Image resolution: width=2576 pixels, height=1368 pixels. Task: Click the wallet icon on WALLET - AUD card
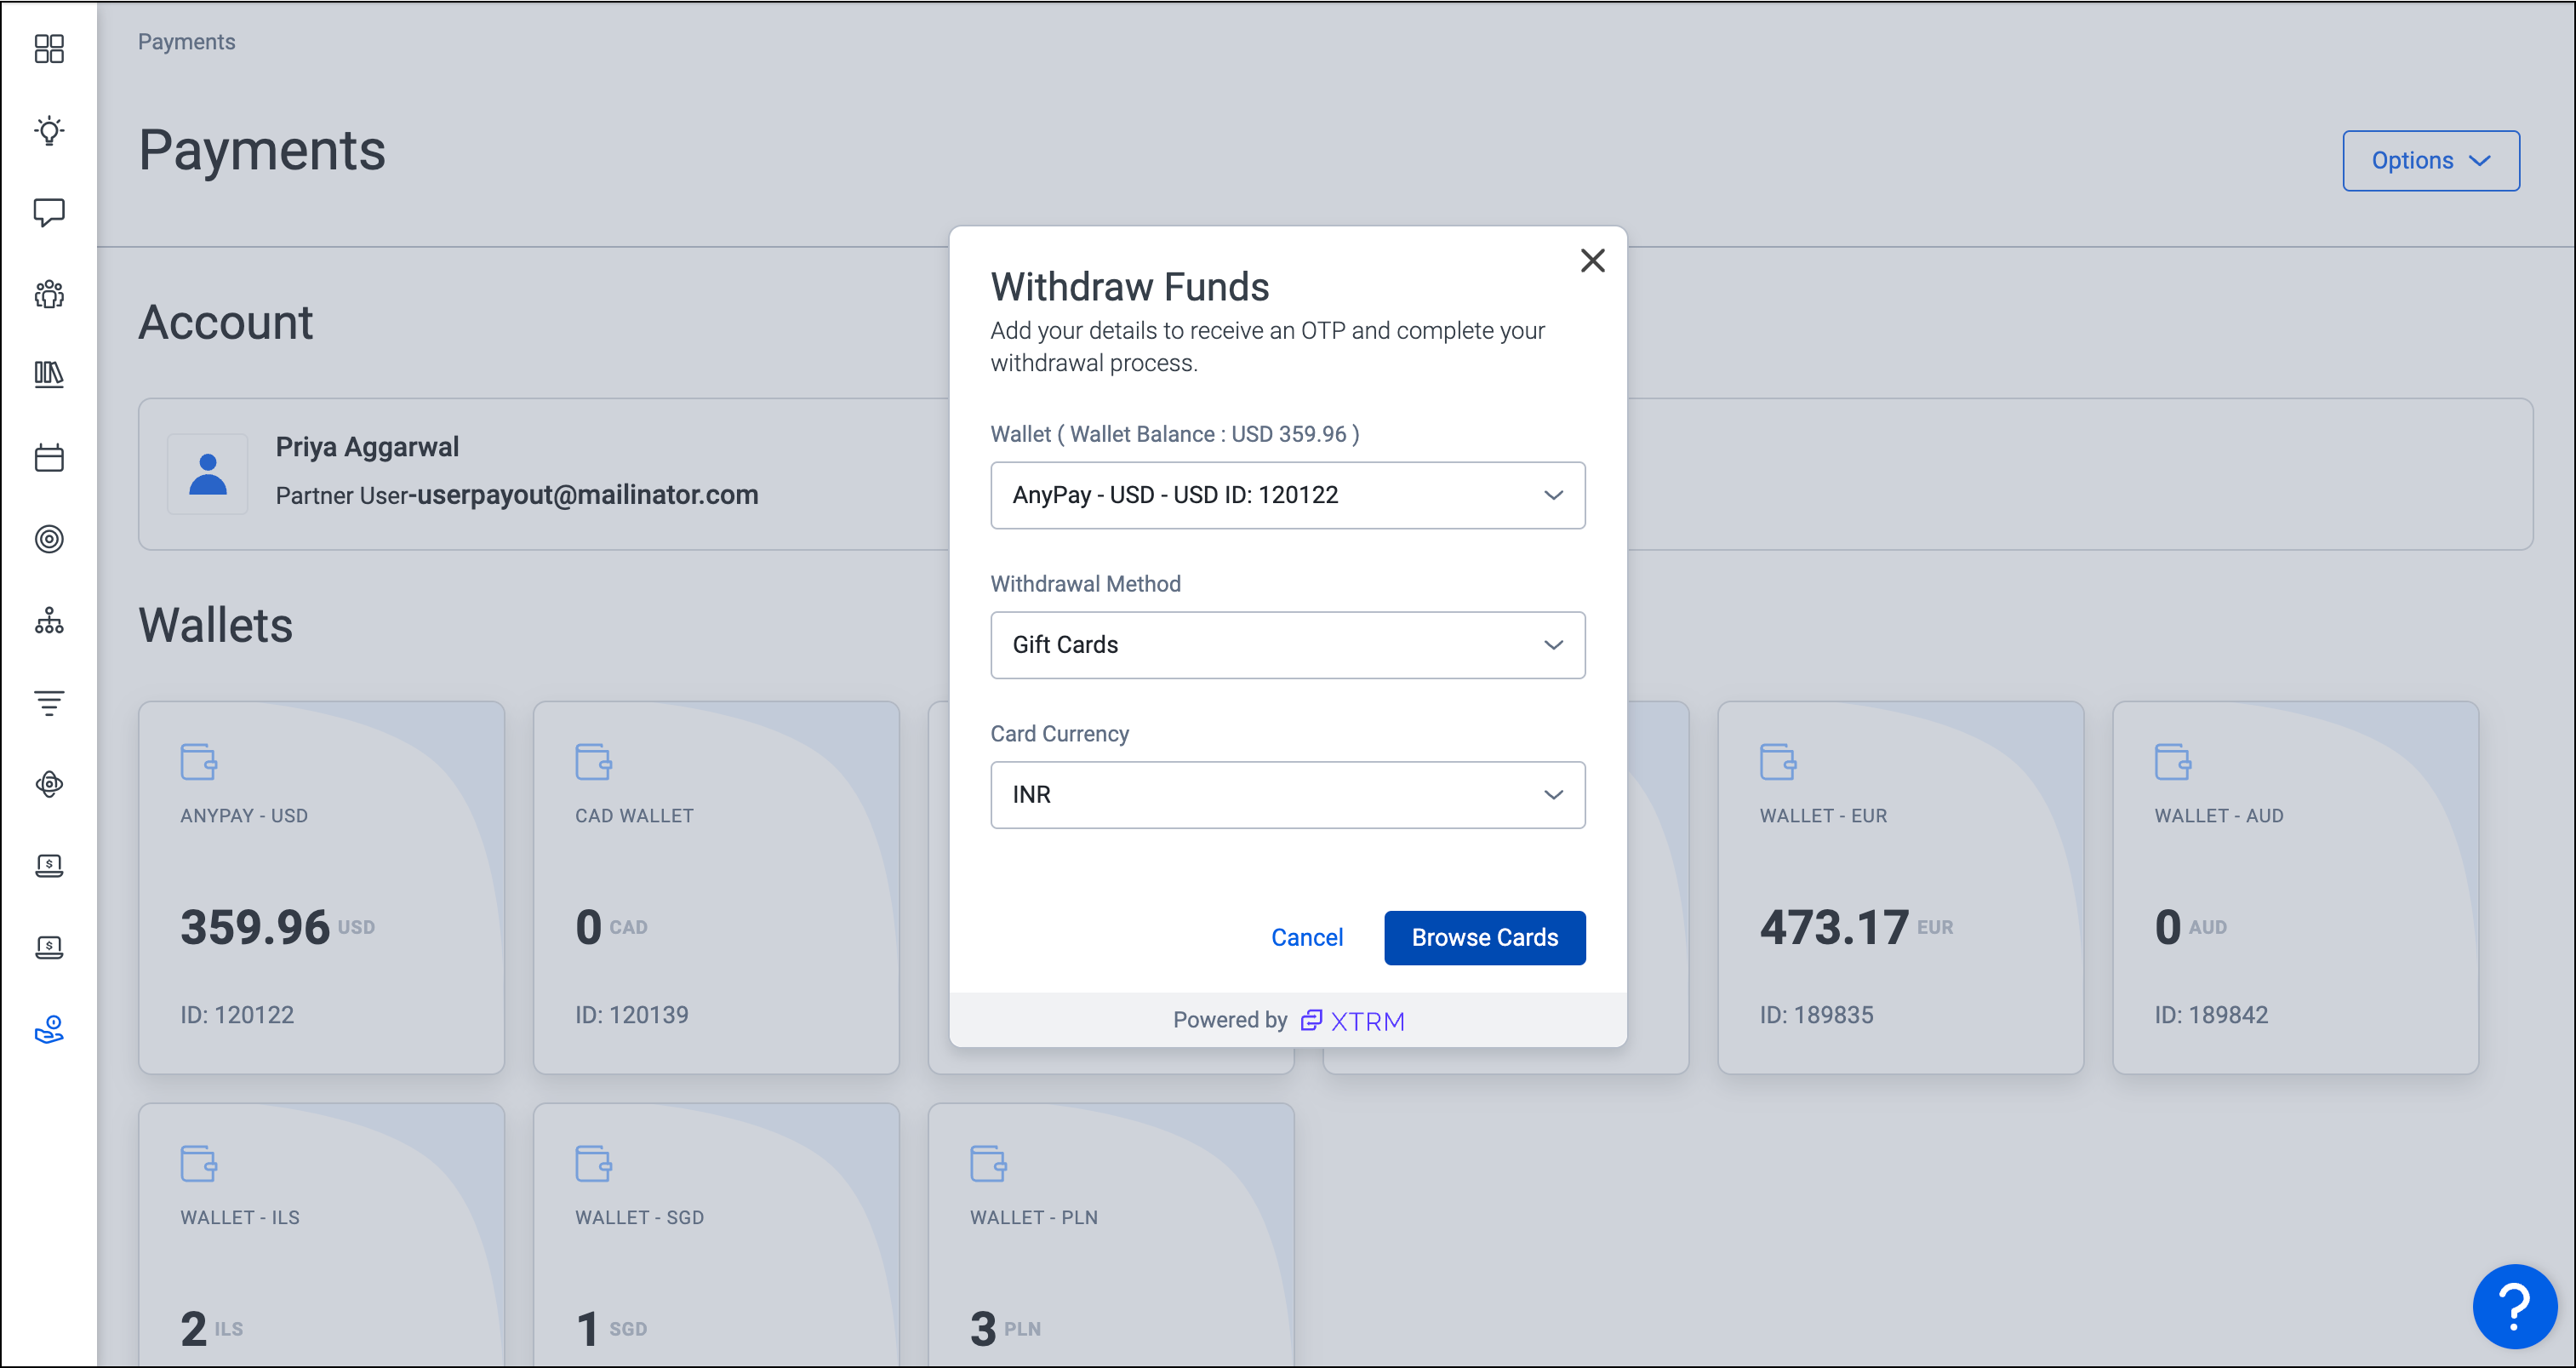tap(2173, 761)
